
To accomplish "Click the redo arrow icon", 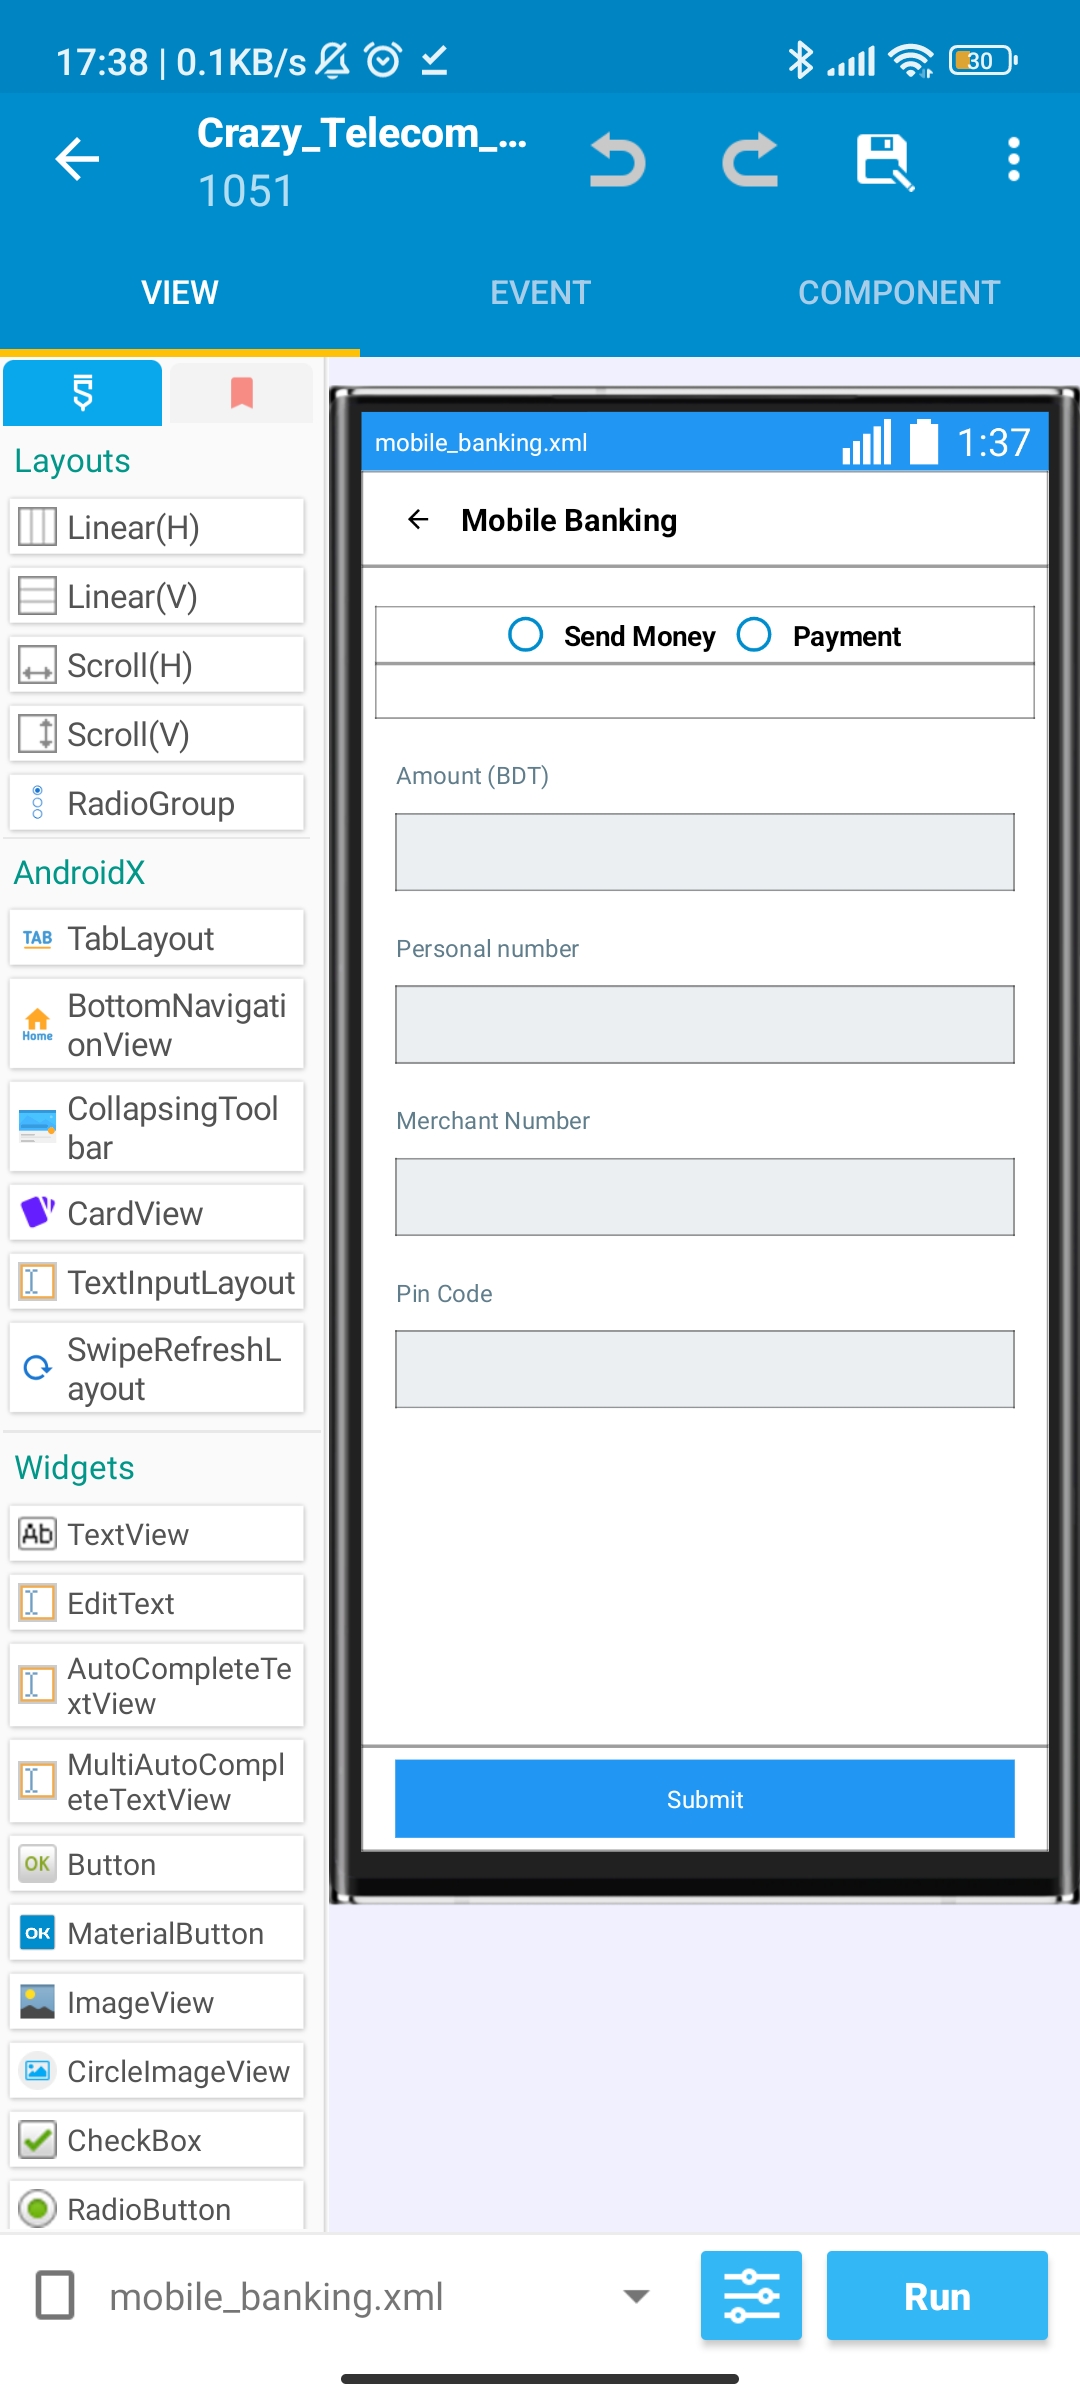I will [x=750, y=160].
